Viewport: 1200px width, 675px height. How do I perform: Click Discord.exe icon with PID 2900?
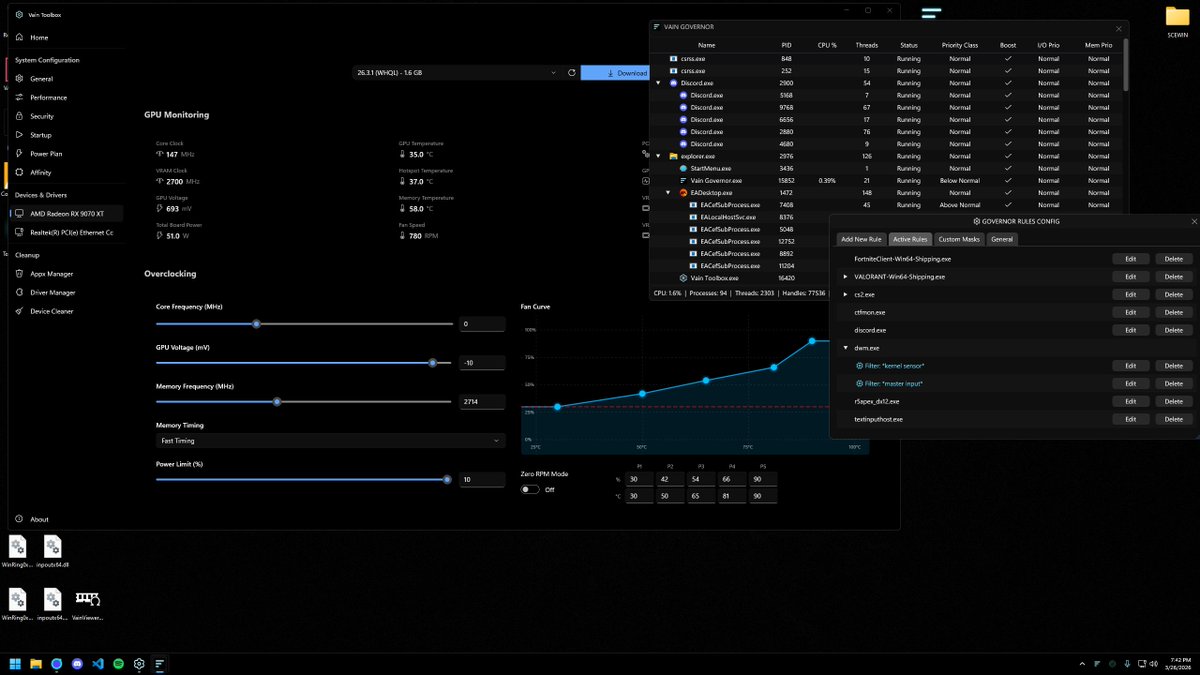coord(673,83)
